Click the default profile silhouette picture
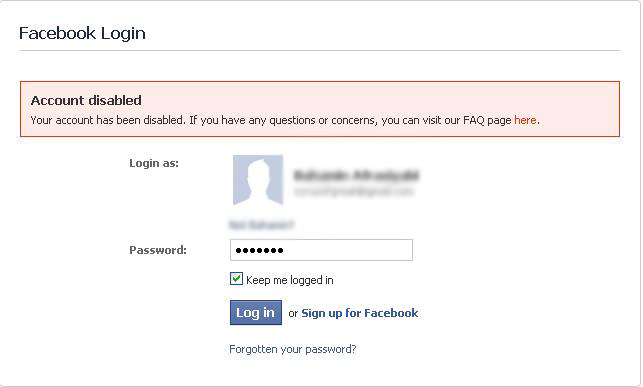643x387 pixels. (x=258, y=180)
